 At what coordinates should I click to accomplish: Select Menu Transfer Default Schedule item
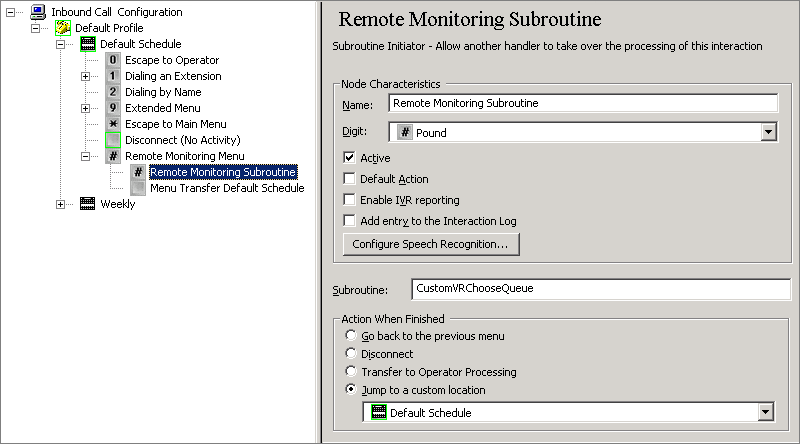tap(227, 188)
